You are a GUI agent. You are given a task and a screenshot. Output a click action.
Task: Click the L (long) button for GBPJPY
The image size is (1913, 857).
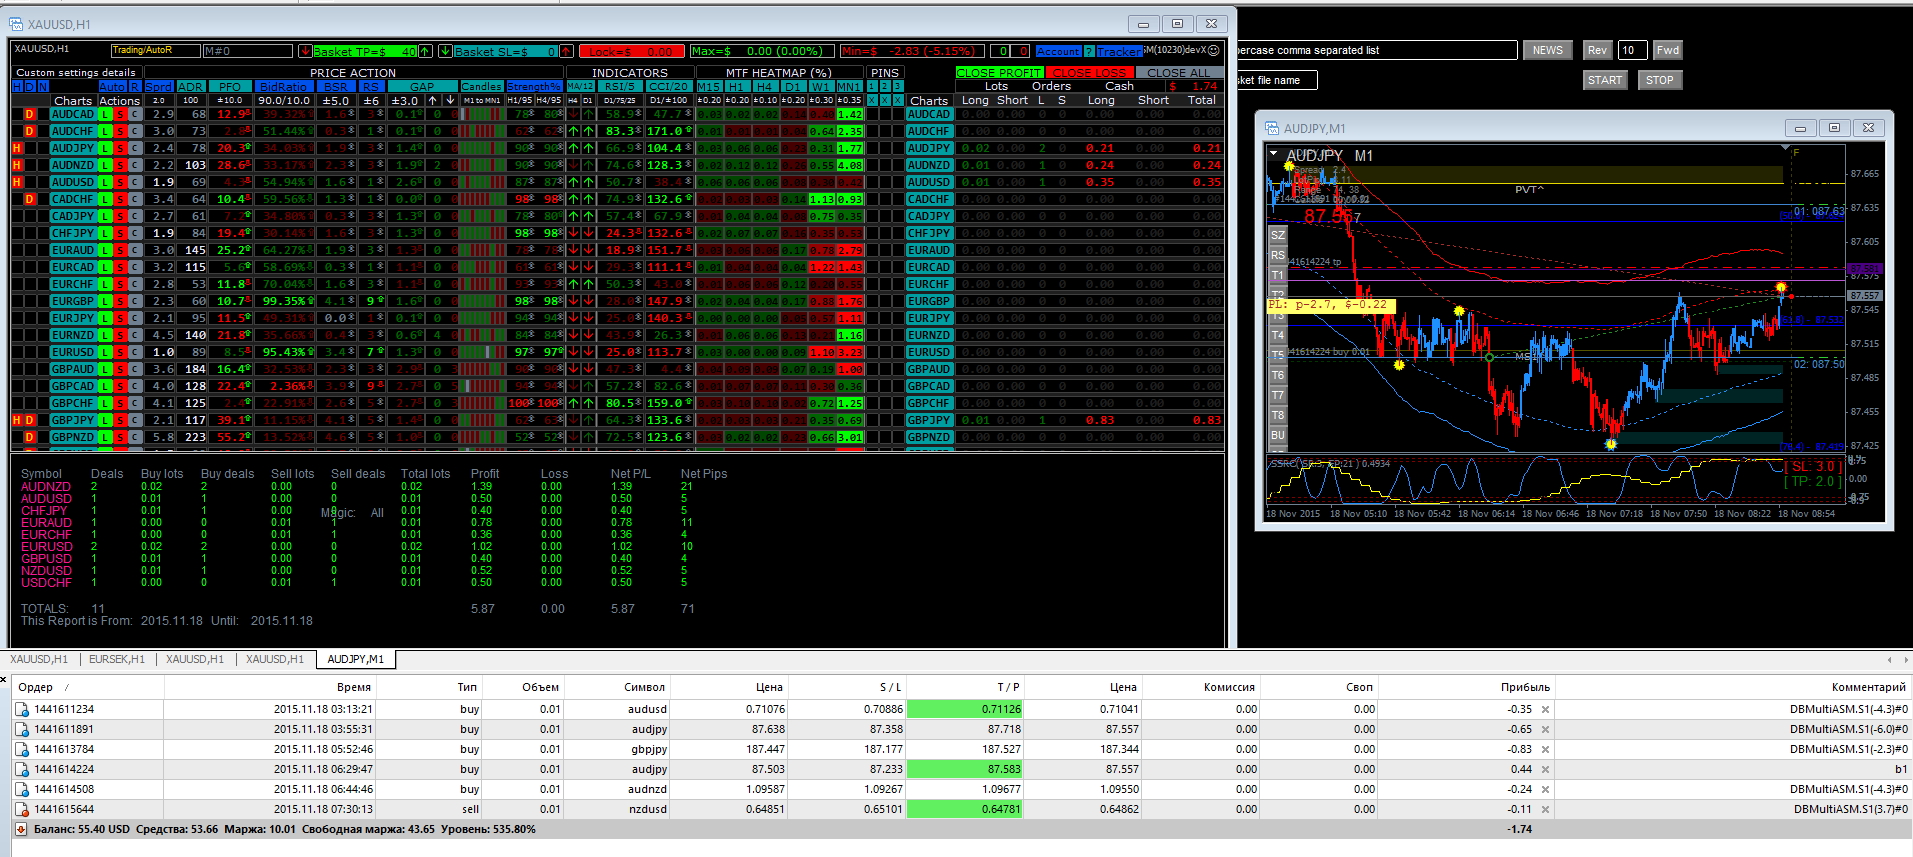[105, 420]
